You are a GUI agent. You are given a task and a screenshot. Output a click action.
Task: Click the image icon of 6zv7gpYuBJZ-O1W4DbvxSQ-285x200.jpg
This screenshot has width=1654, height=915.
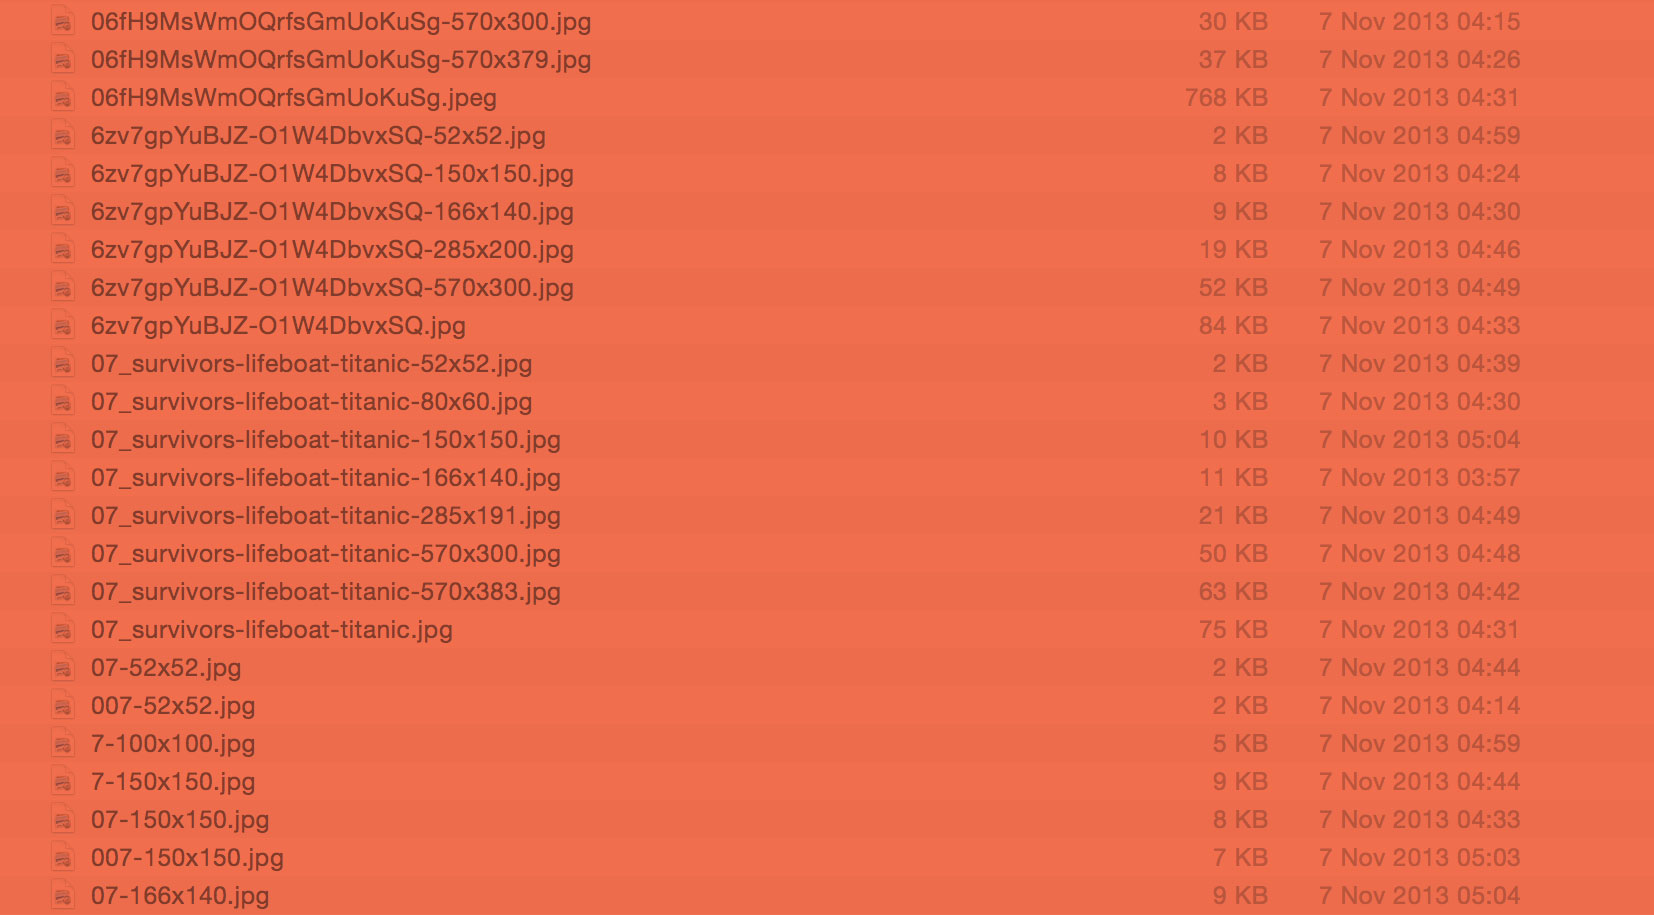(62, 250)
